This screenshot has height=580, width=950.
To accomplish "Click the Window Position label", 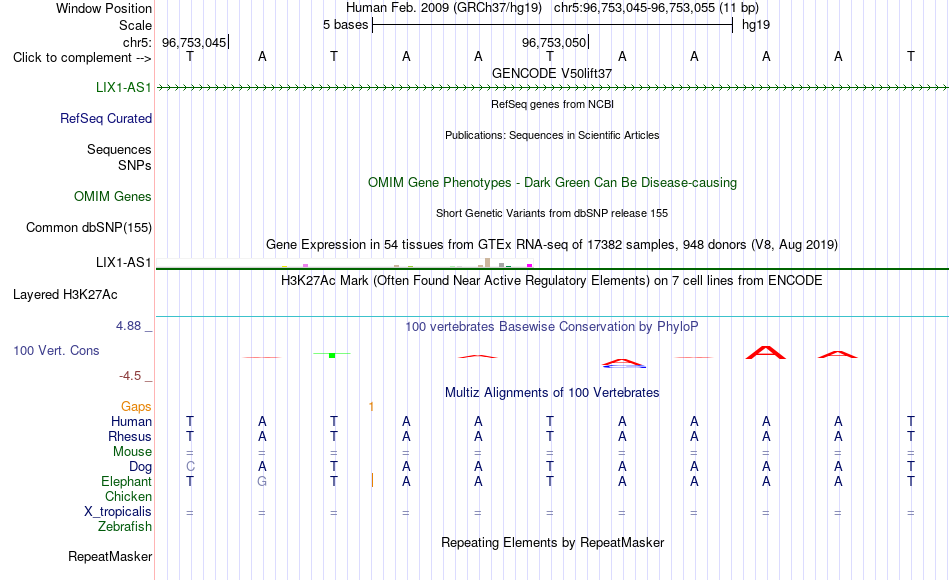I will pyautogui.click(x=104, y=8).
